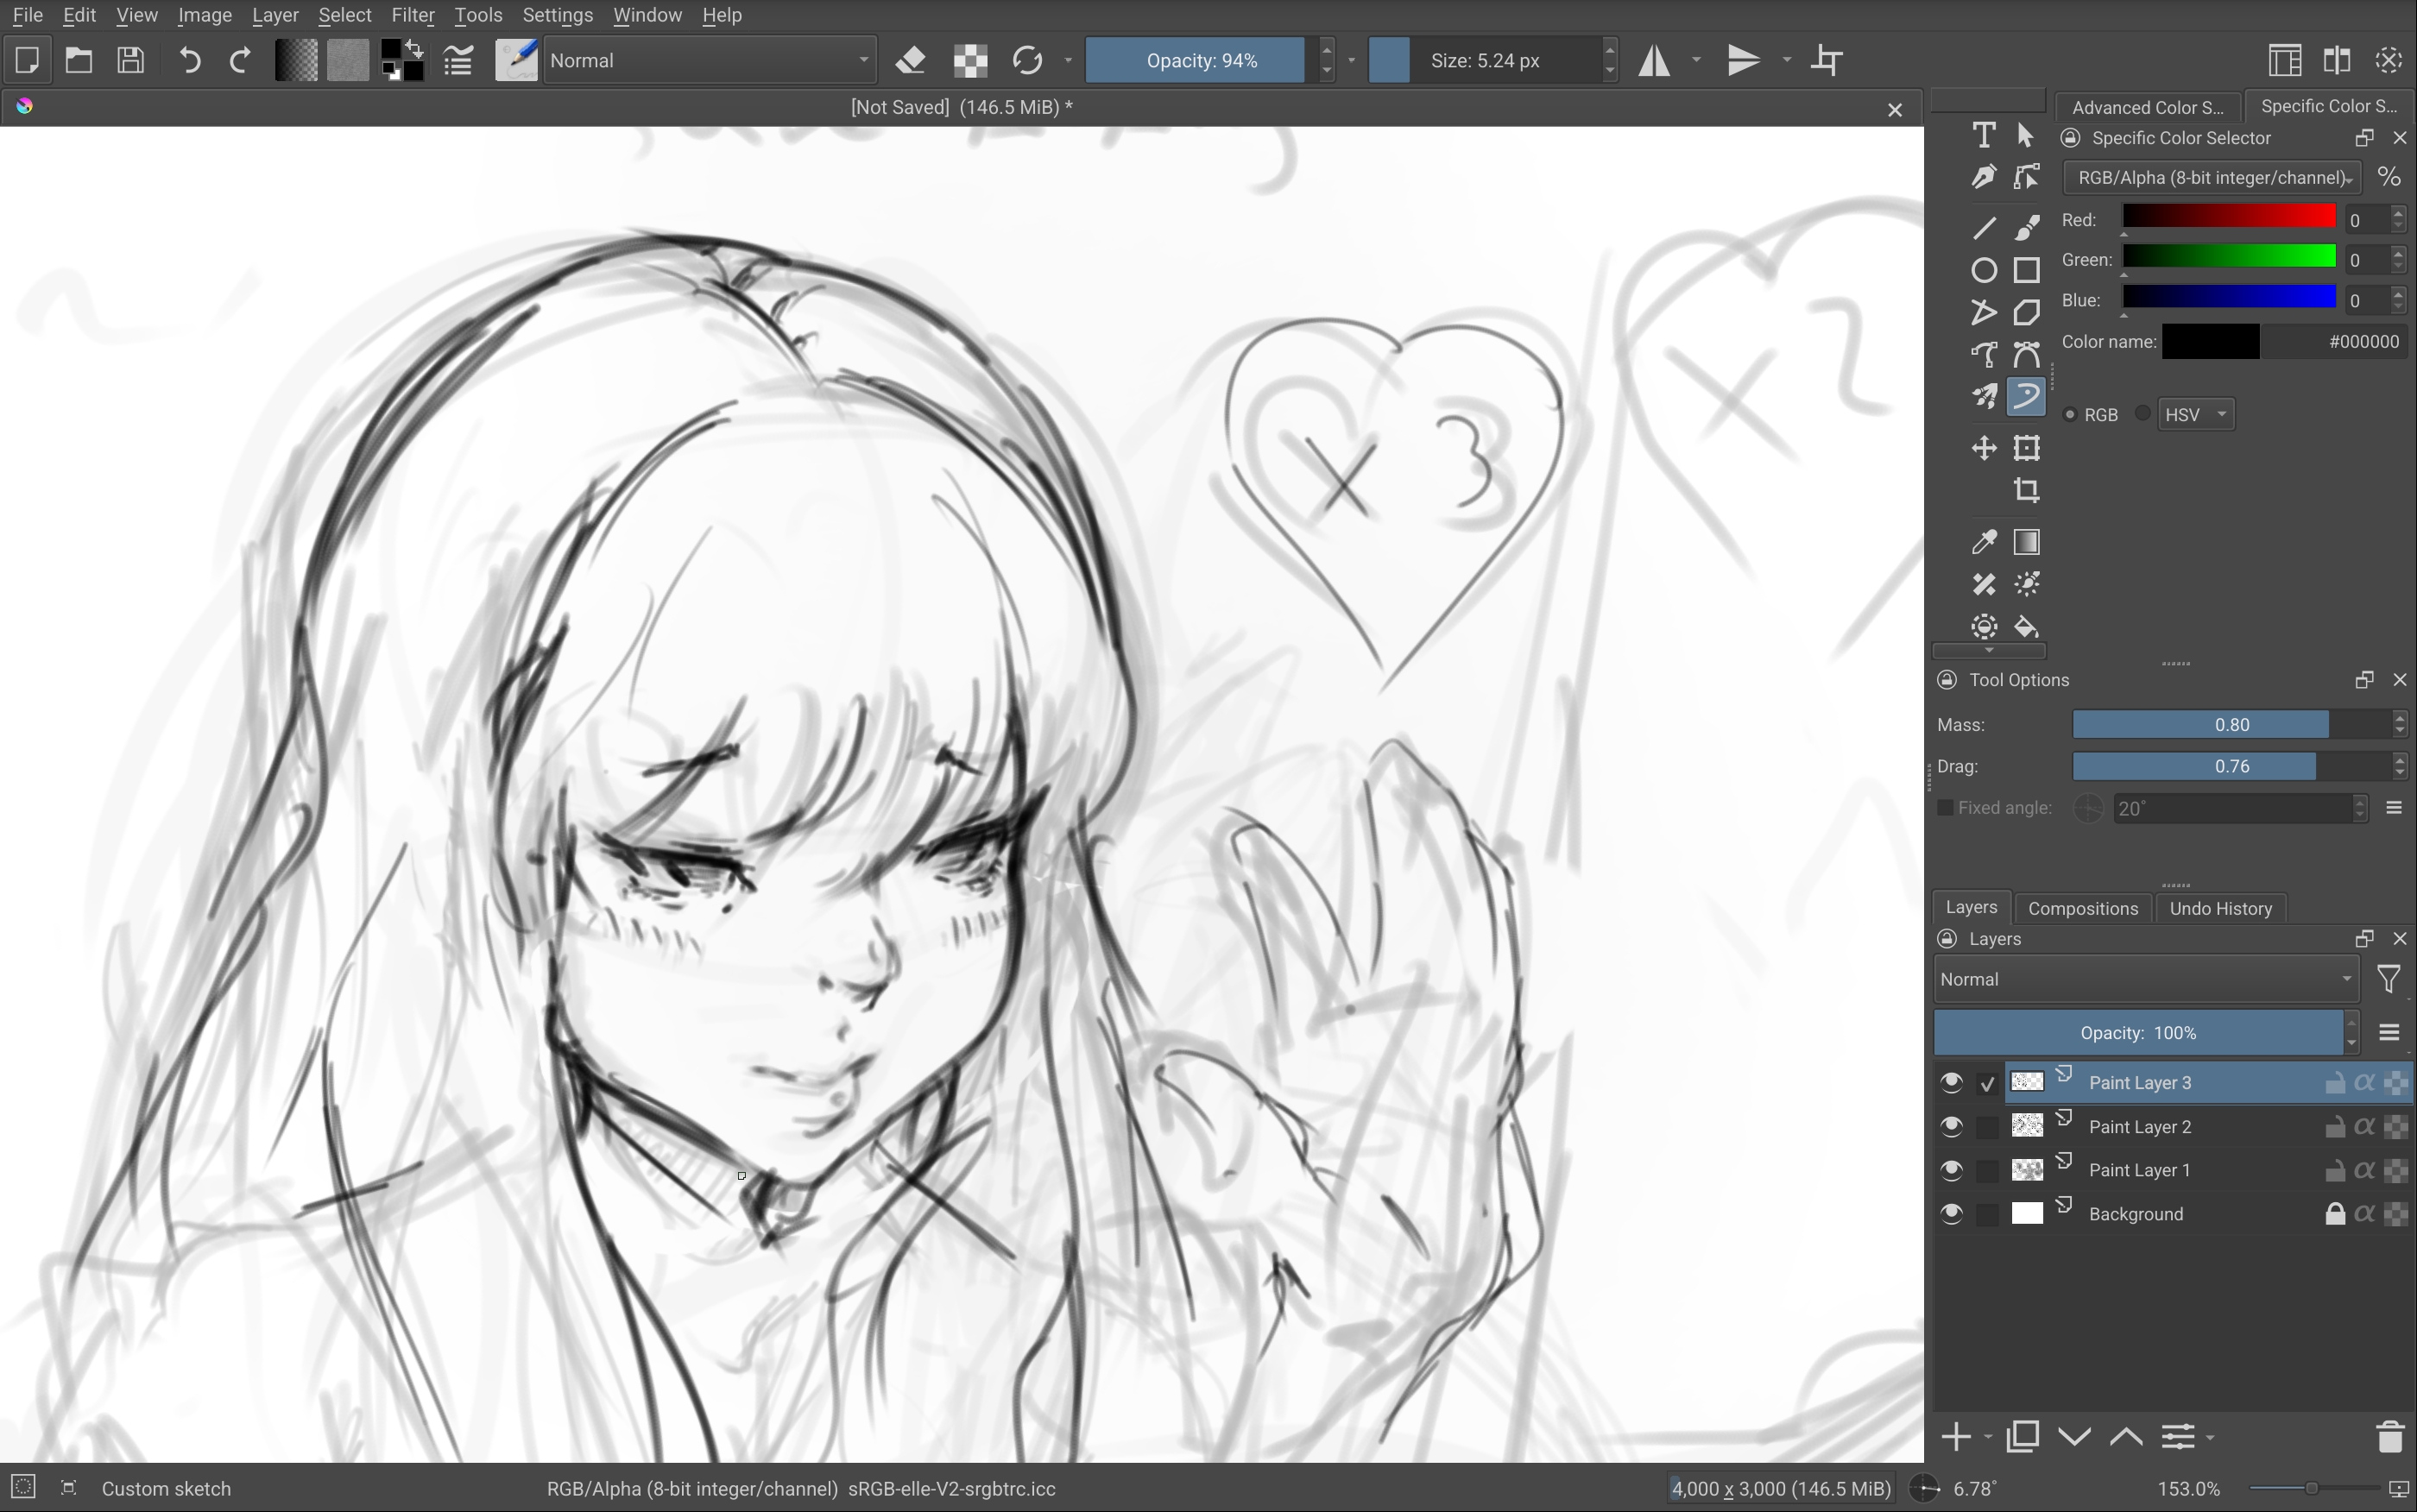Switch to the Compositions tab
Viewport: 2417px width, 1512px height.
pos(2083,908)
